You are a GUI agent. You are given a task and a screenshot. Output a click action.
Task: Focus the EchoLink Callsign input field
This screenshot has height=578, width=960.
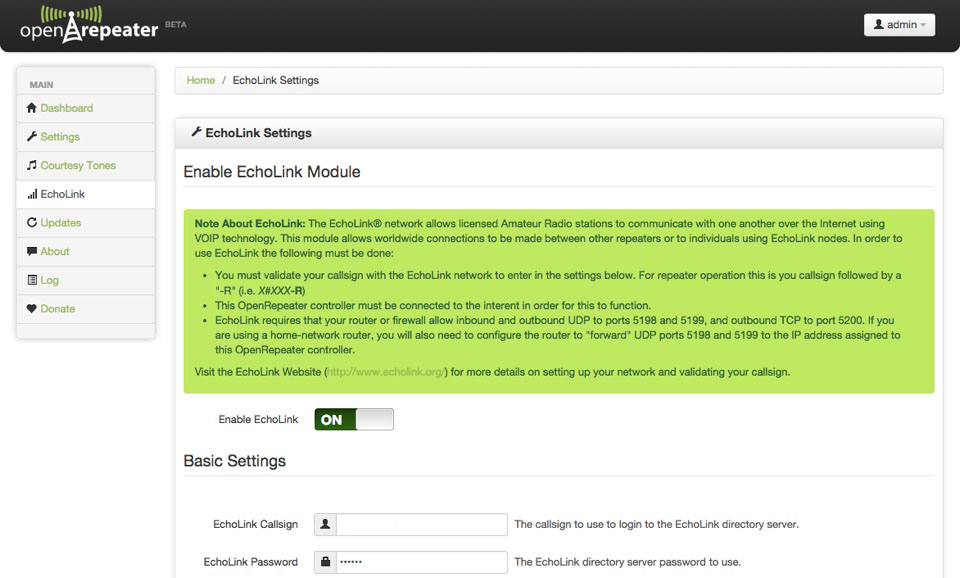[422, 524]
